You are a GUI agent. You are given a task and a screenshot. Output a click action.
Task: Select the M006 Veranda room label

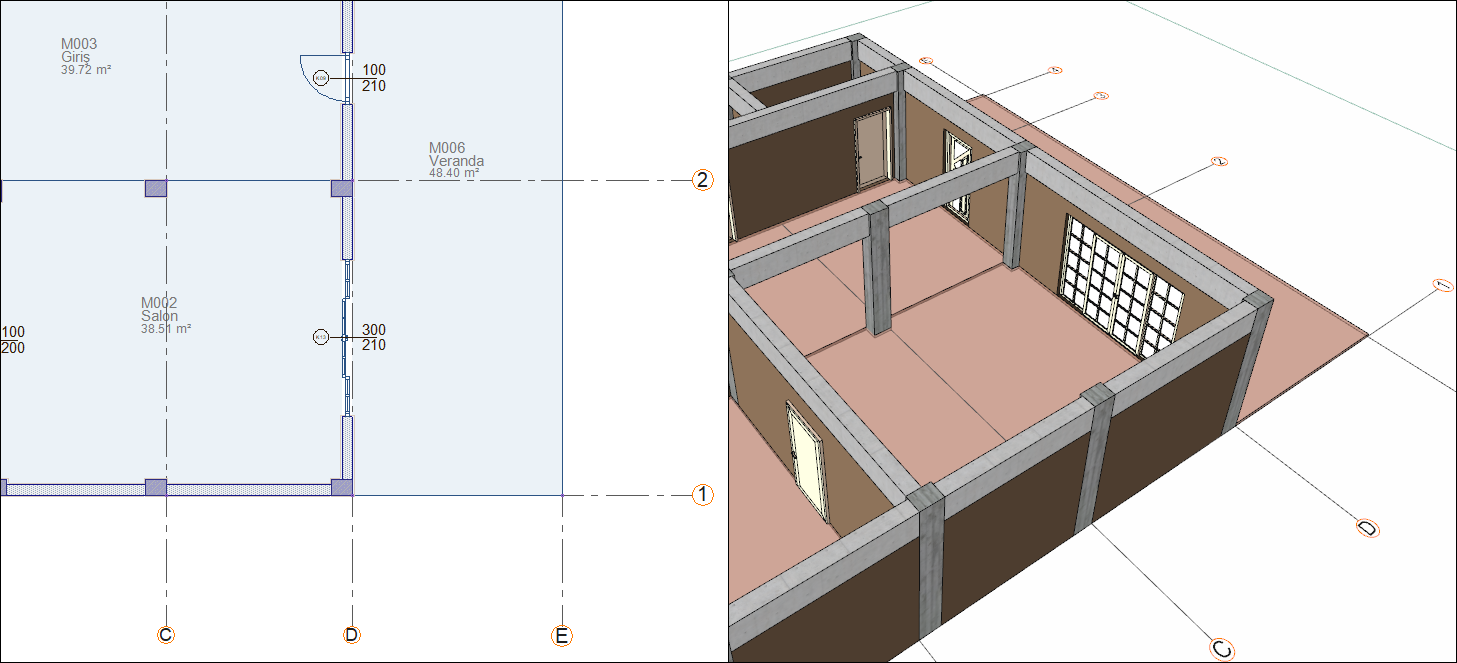coord(457,160)
